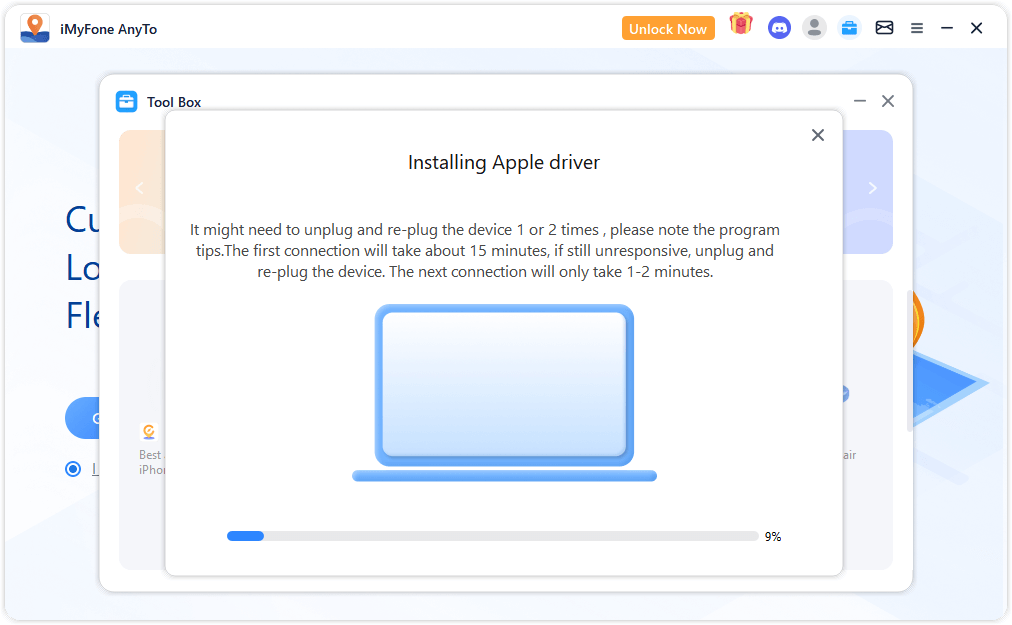Close the Tool Box window
Viewport: 1012px width, 625px height.
[888, 101]
